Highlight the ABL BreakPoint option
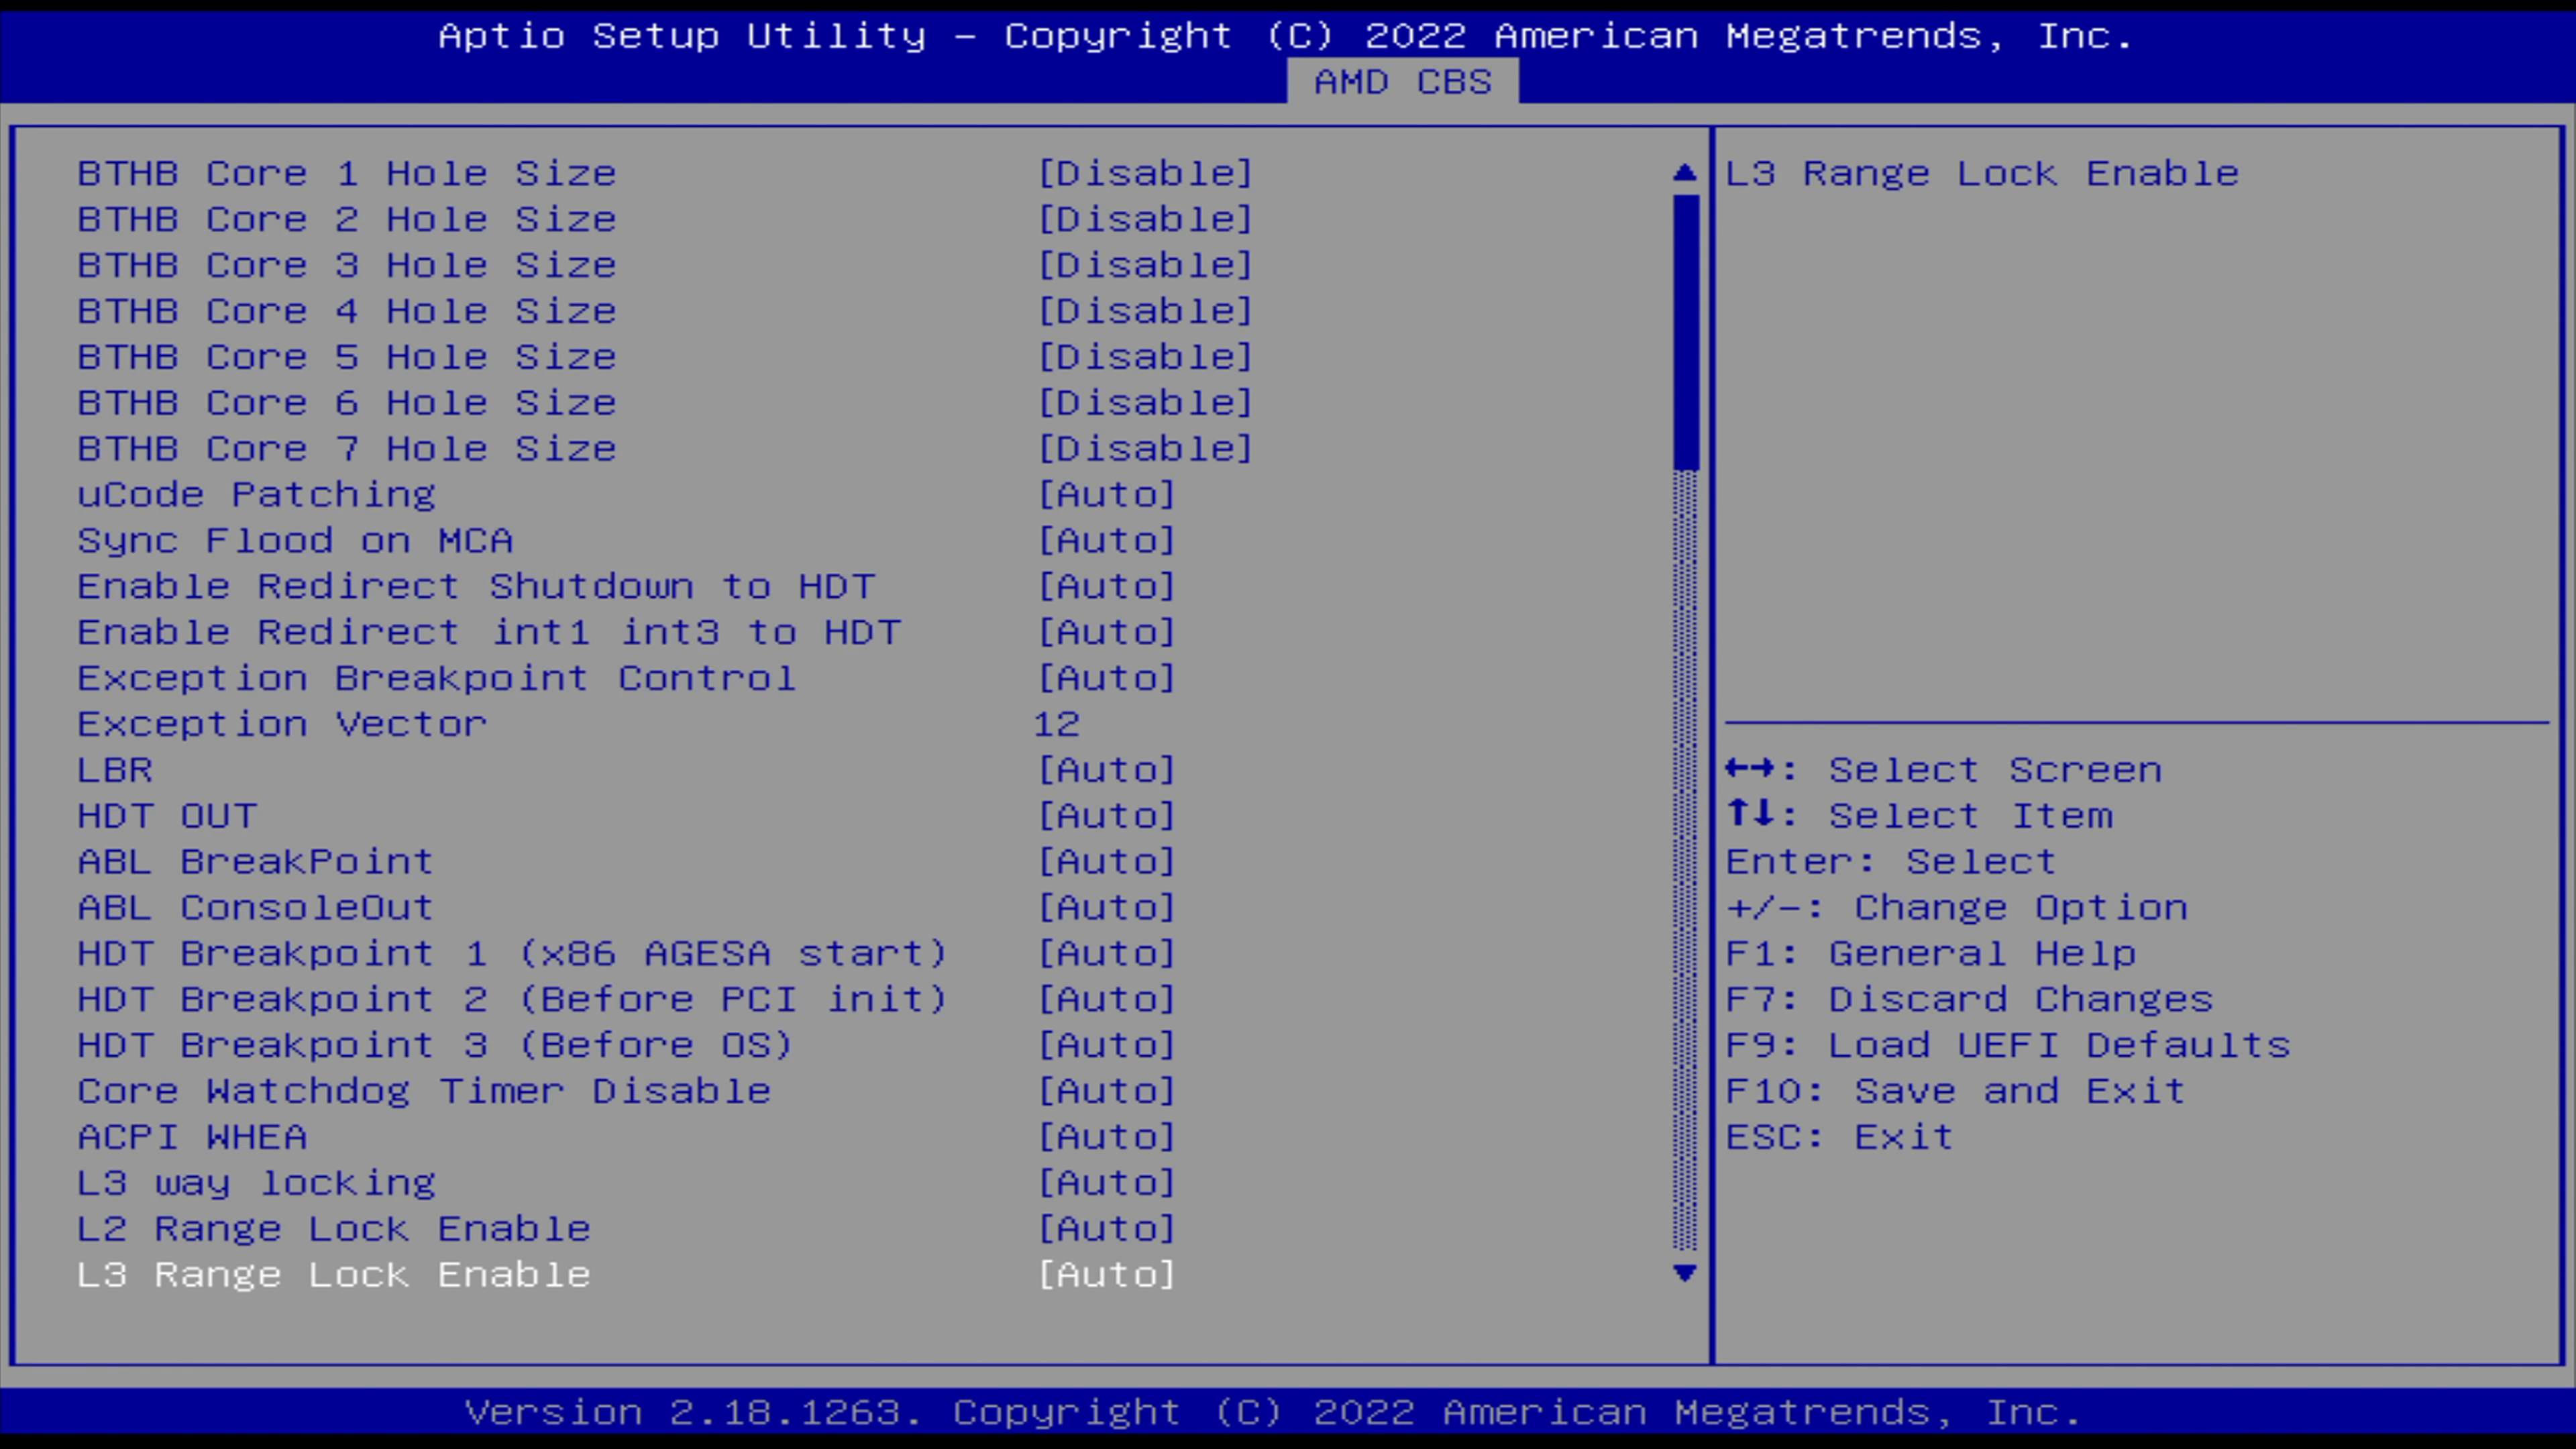The image size is (2576, 1449). click(x=626, y=863)
